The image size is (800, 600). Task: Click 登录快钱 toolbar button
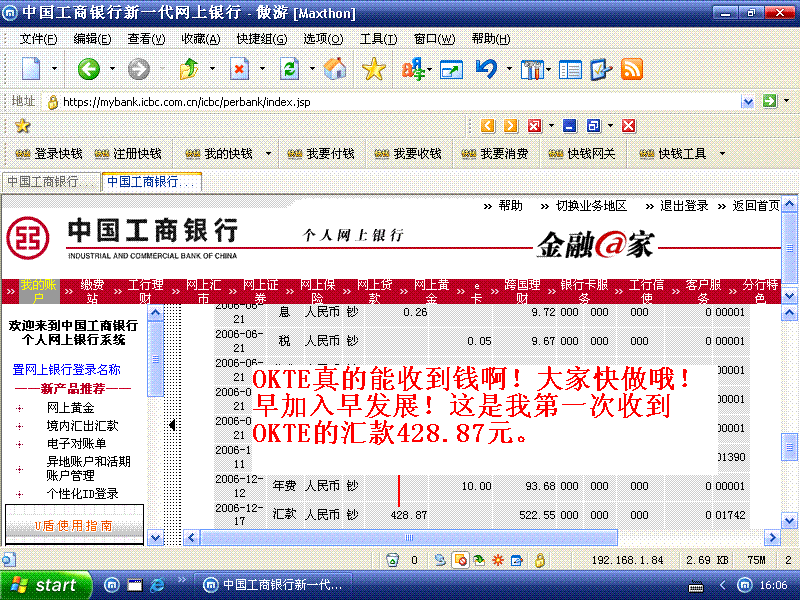(49, 154)
